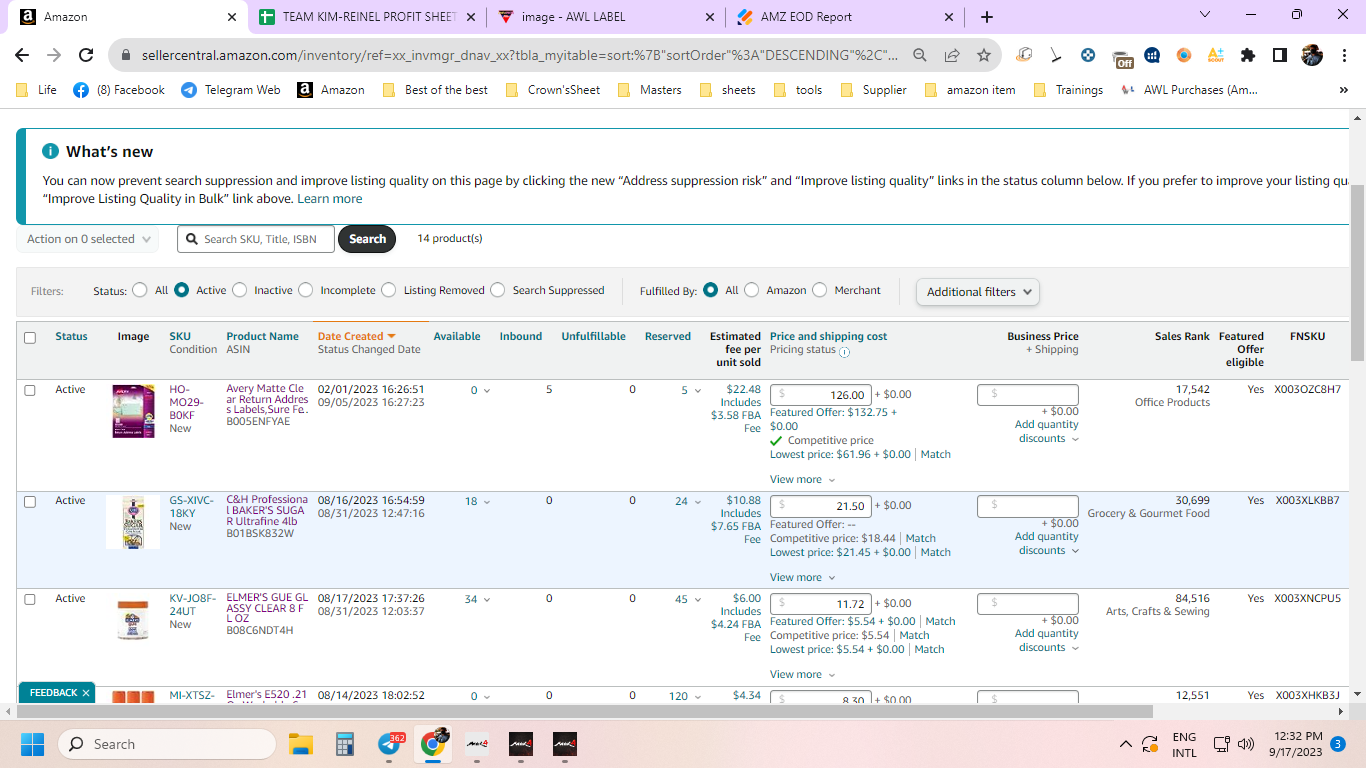
Task: Open the Chrome profile avatar
Action: point(1312,55)
